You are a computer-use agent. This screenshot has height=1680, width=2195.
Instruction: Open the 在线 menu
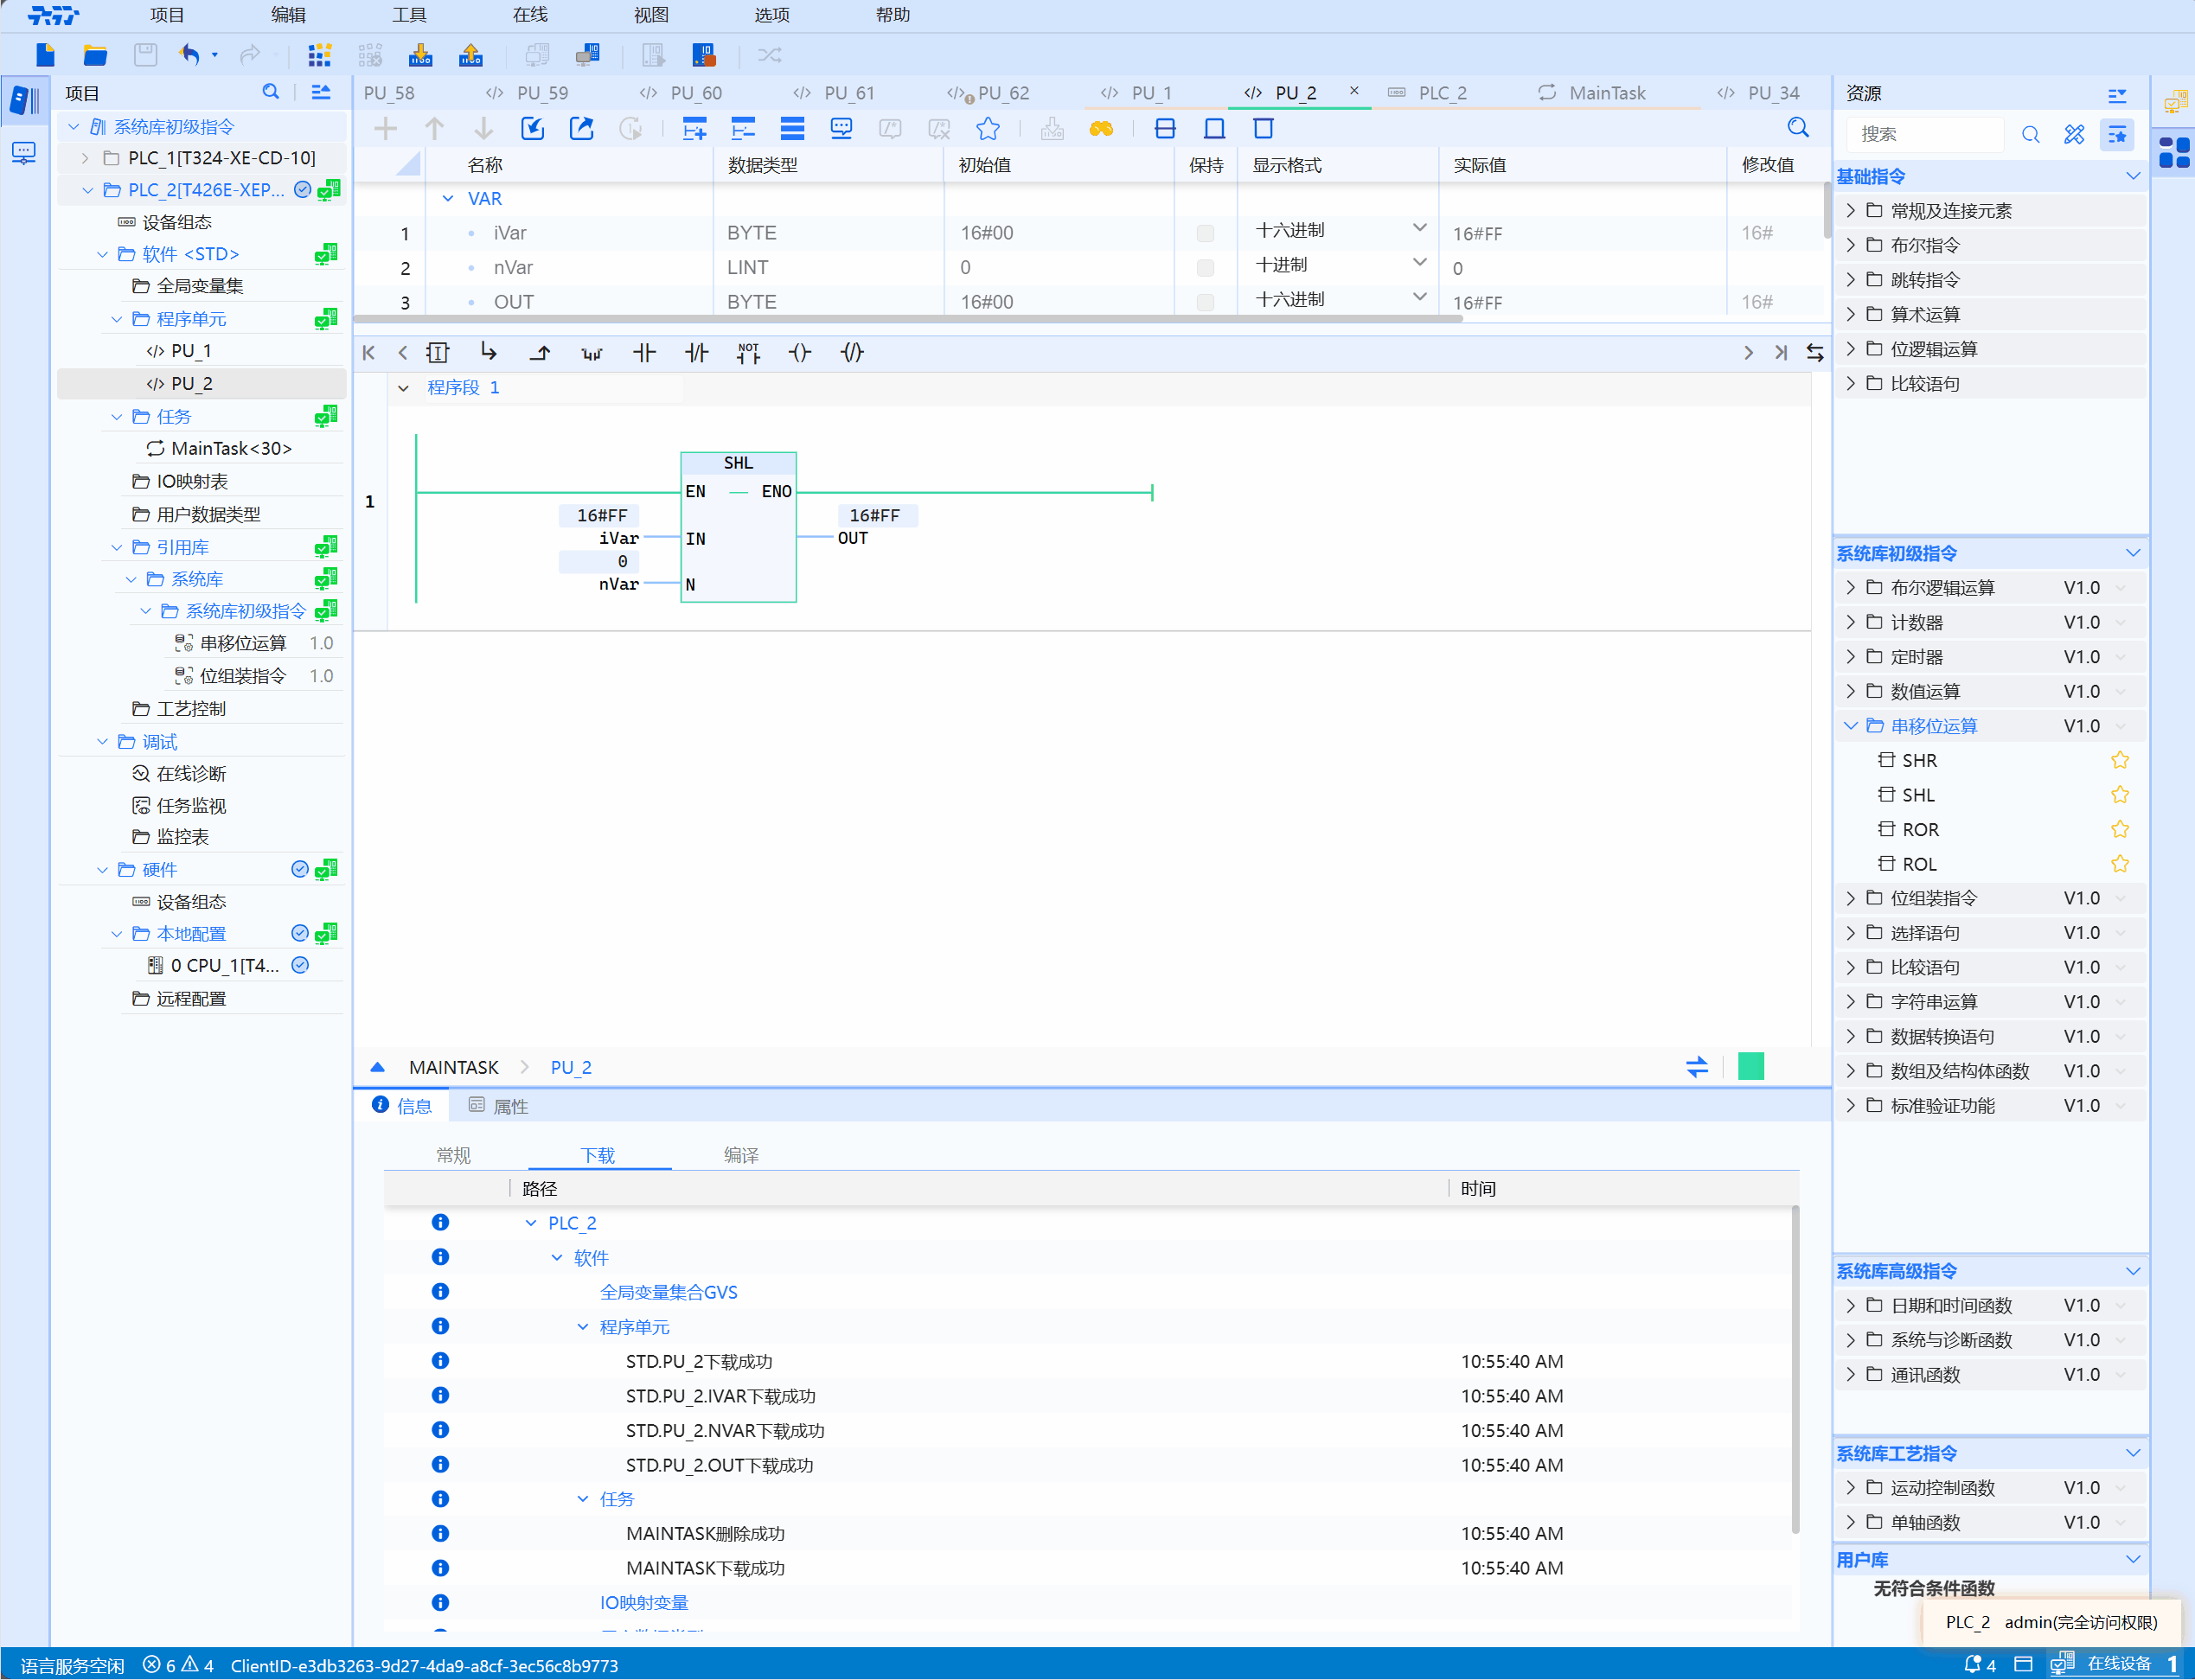tap(530, 15)
